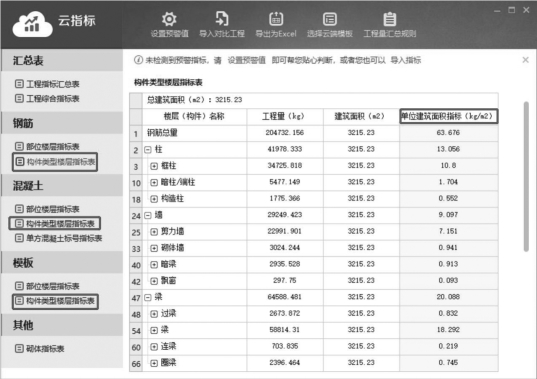The height and width of the screenshot is (379, 537).
Task: Click the 设置预警值 link in notice
Action: [247, 60]
